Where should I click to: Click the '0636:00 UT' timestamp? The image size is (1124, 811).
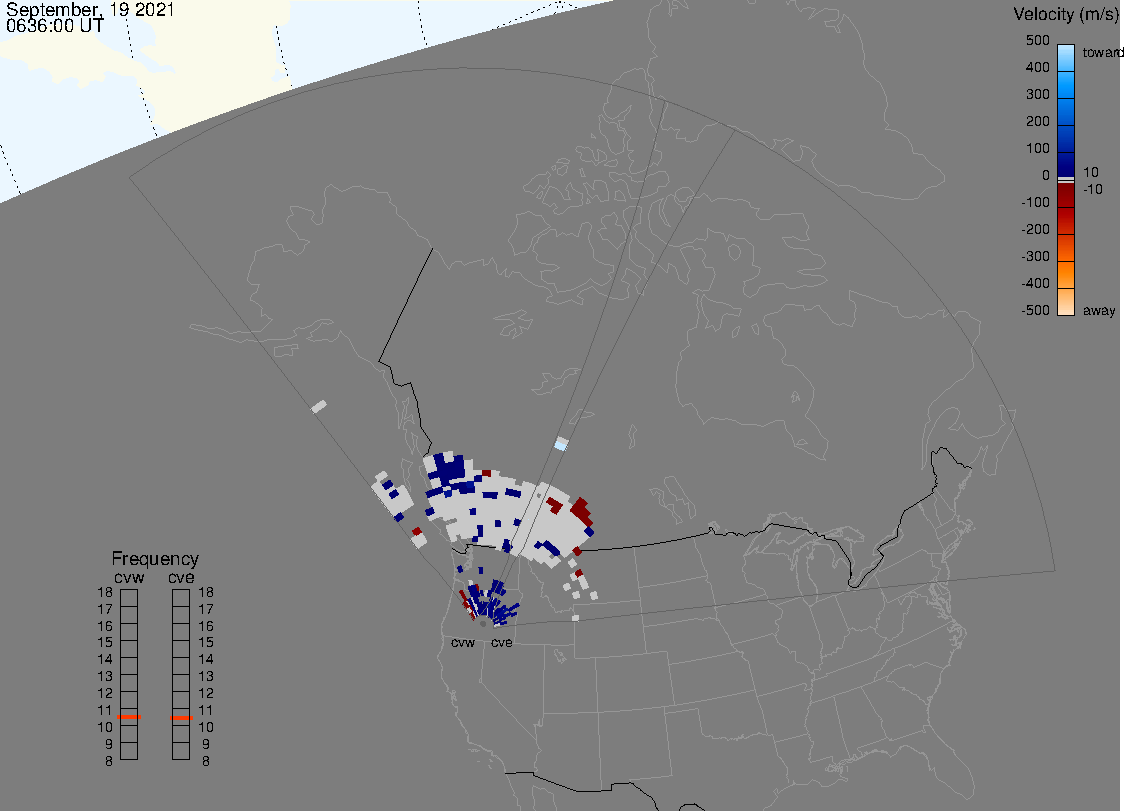point(54,27)
